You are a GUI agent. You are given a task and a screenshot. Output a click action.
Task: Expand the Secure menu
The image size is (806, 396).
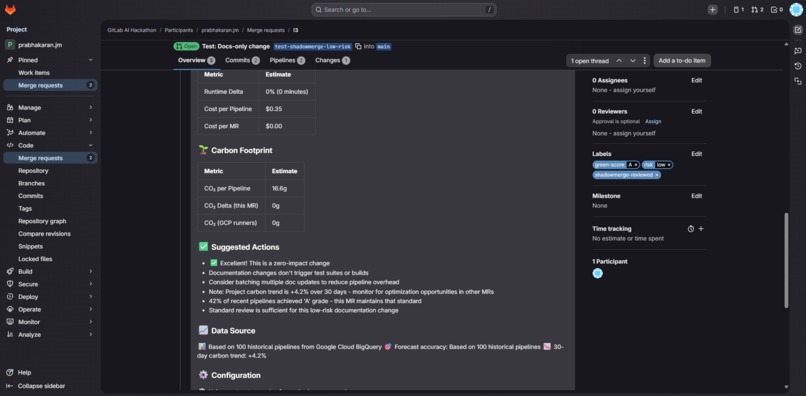(49, 284)
